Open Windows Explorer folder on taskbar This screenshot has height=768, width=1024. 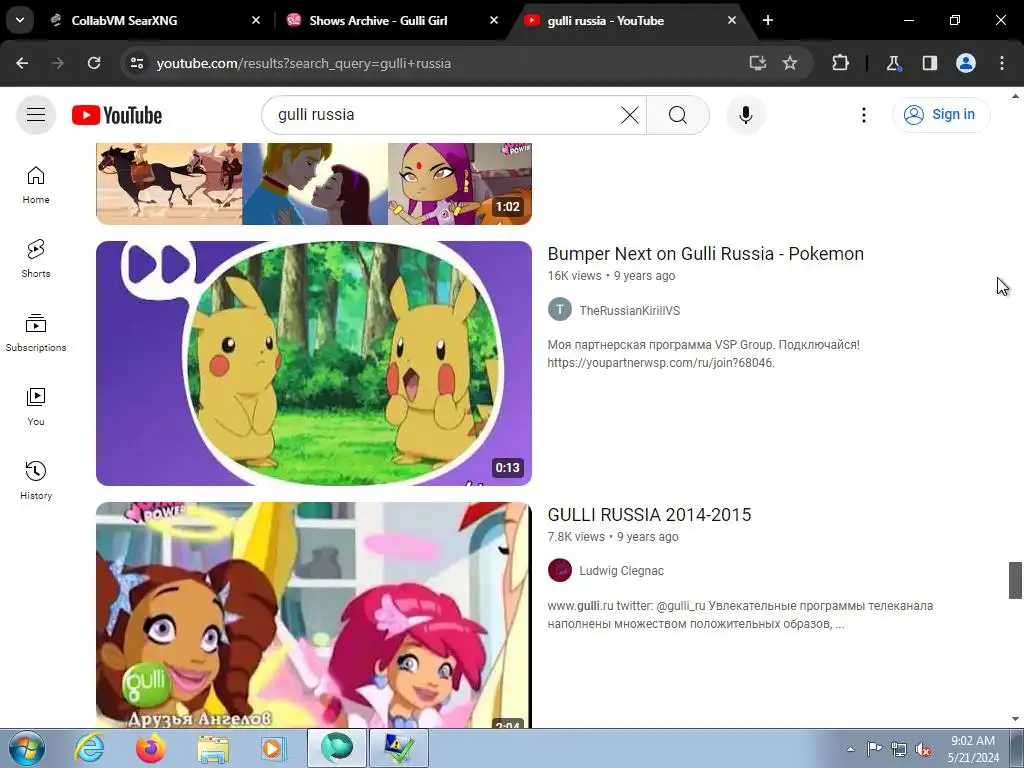213,748
